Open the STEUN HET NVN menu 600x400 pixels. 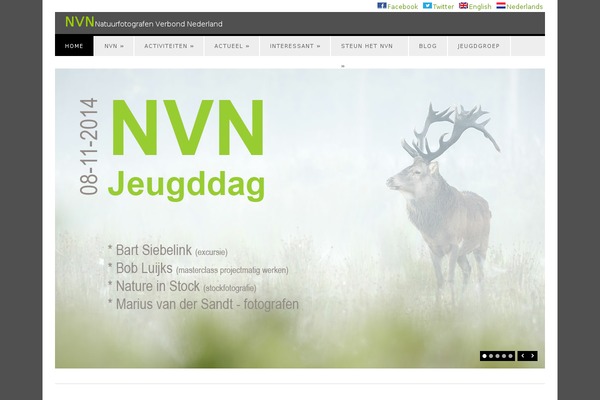click(369, 46)
